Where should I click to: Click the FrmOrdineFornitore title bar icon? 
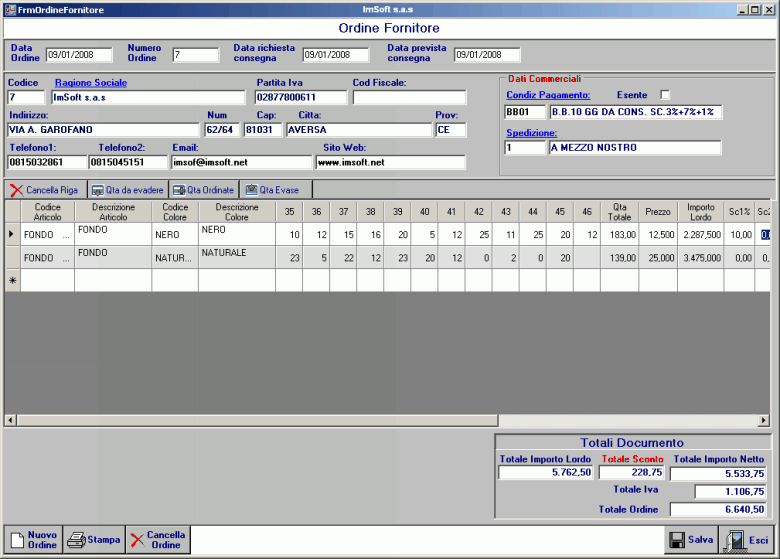tap(10, 9)
